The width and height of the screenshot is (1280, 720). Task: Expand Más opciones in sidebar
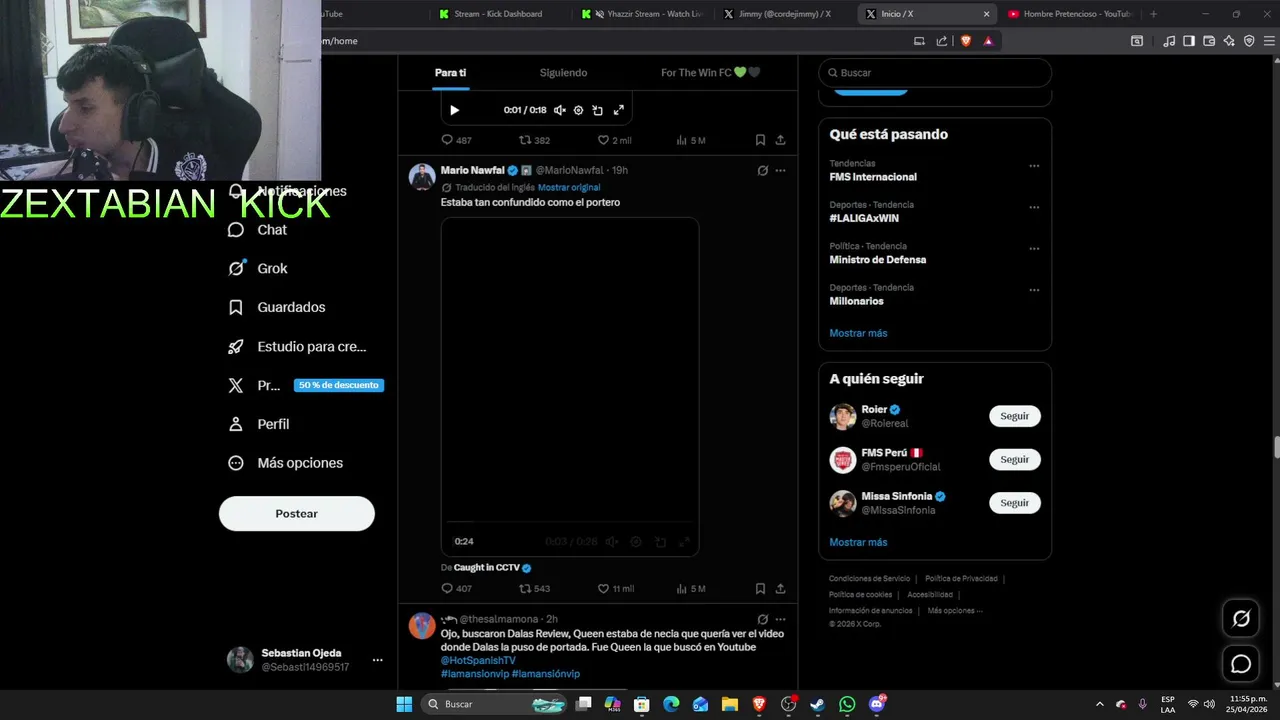pos(286,463)
